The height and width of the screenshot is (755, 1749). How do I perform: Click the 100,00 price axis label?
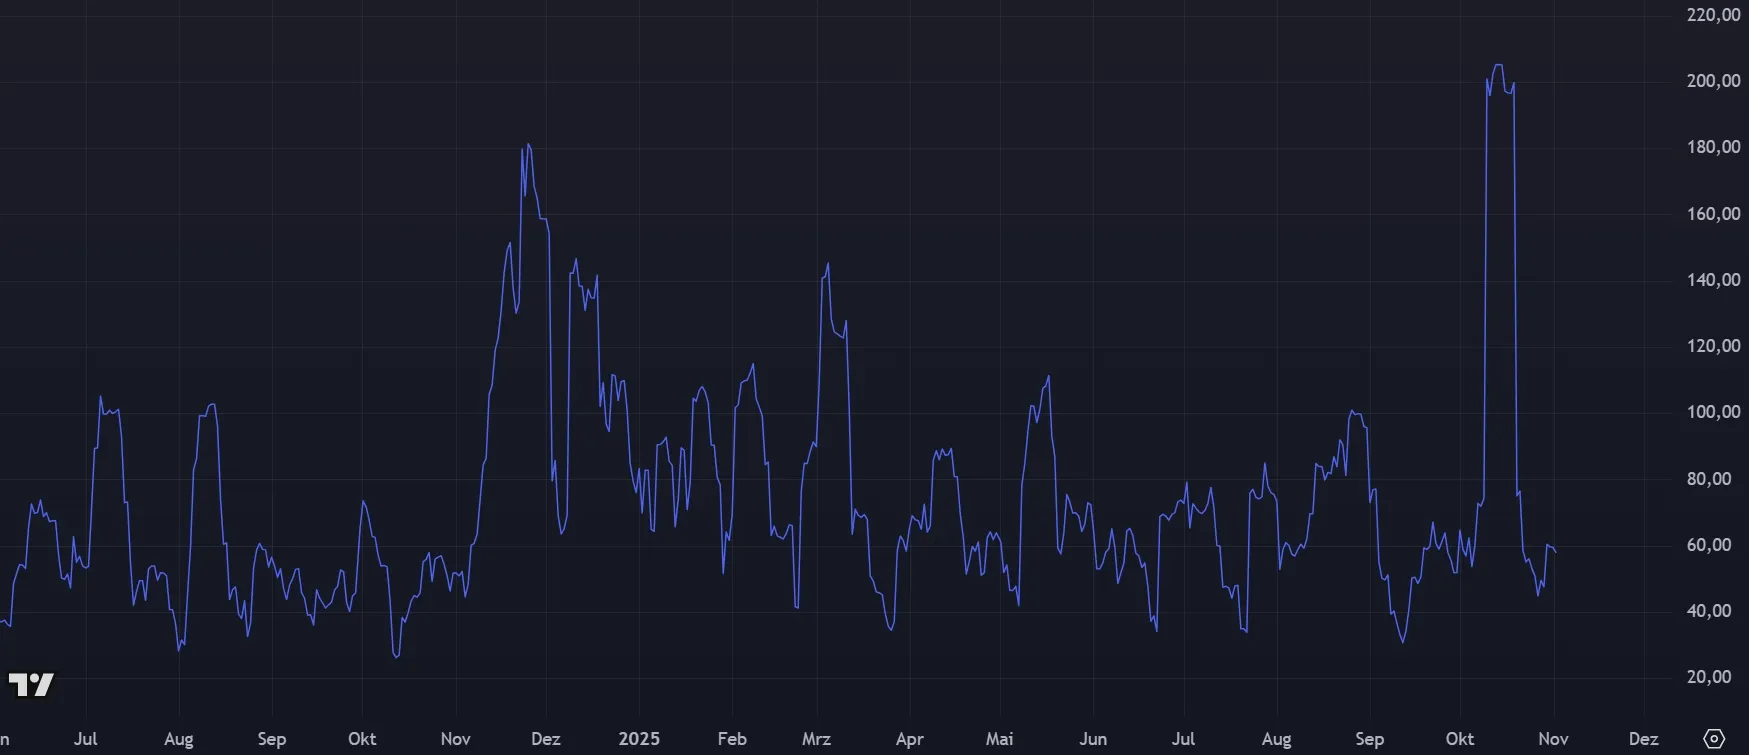pyautogui.click(x=1713, y=412)
